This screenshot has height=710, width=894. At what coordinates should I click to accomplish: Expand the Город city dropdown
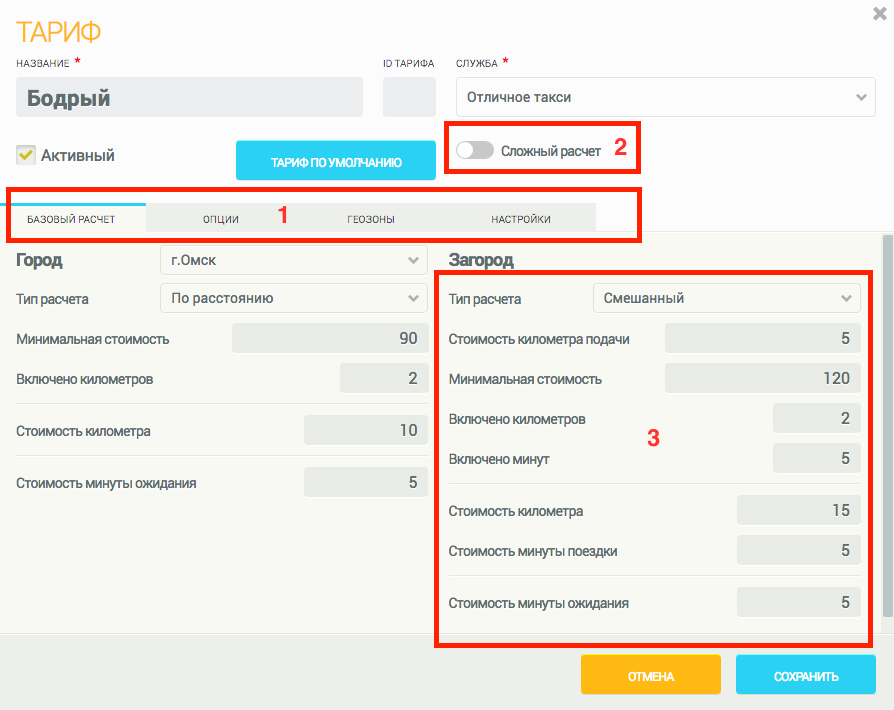pos(293,260)
